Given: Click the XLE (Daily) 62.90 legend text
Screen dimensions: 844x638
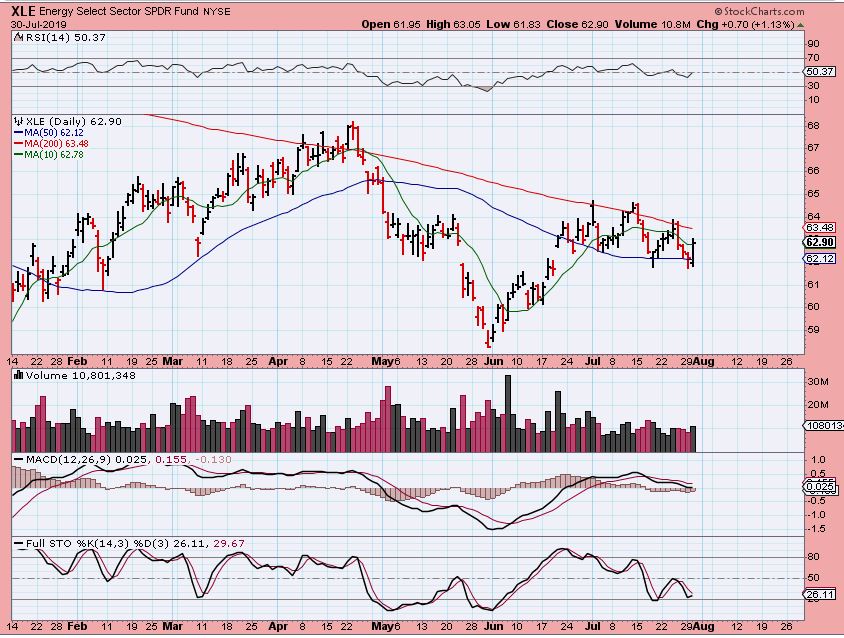Looking at the screenshot, I should click(x=74, y=121).
